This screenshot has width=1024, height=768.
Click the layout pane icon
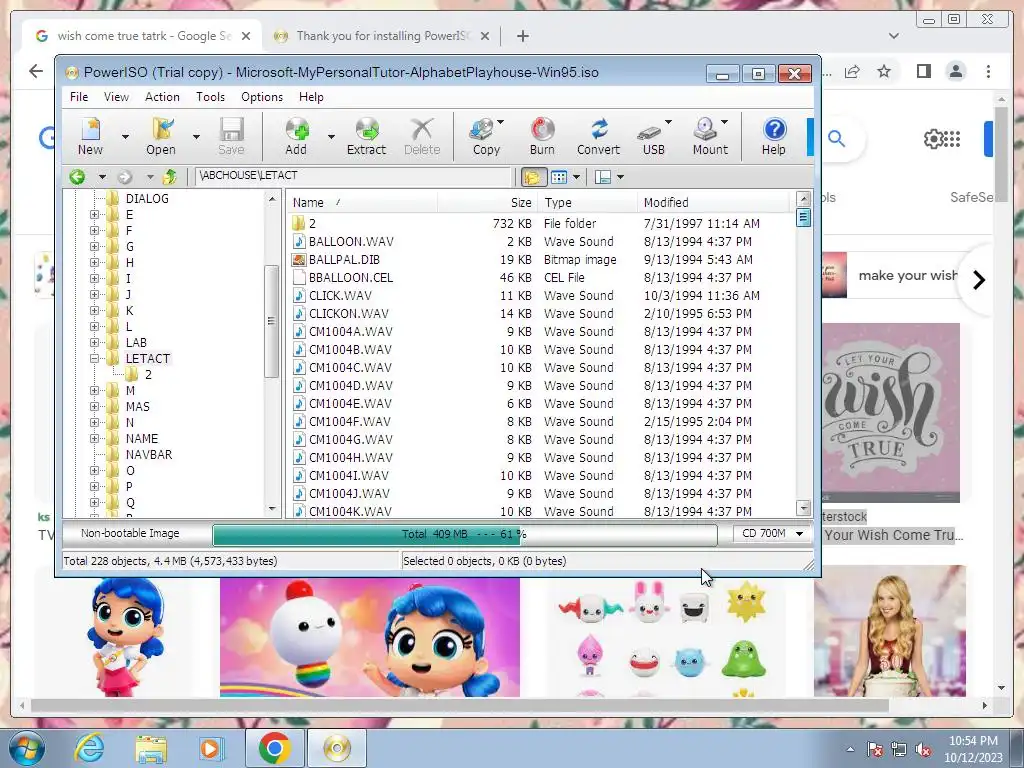[x=603, y=177]
